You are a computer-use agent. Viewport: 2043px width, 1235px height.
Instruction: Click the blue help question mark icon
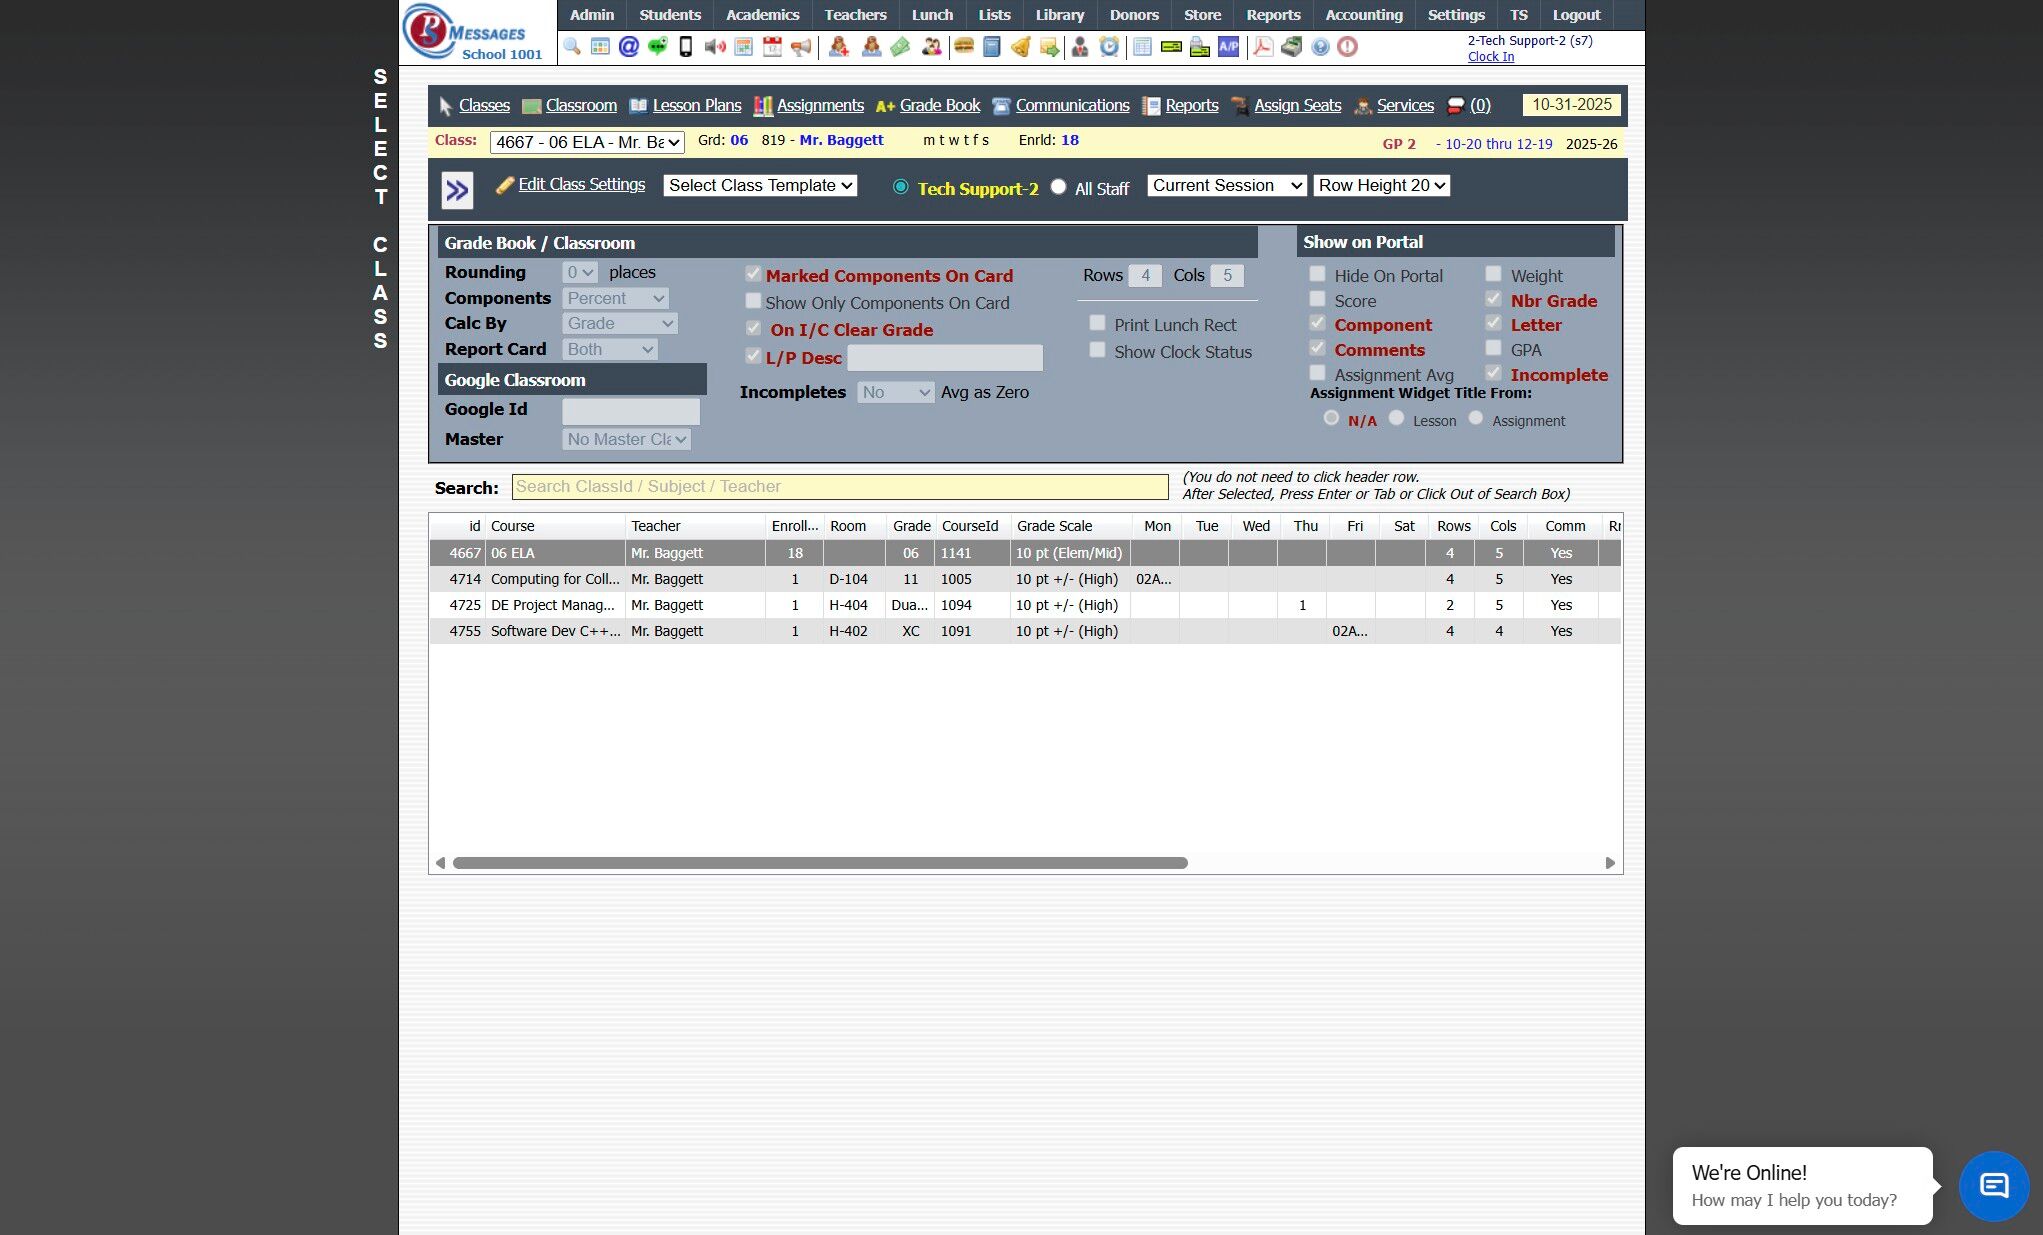tap(1320, 47)
